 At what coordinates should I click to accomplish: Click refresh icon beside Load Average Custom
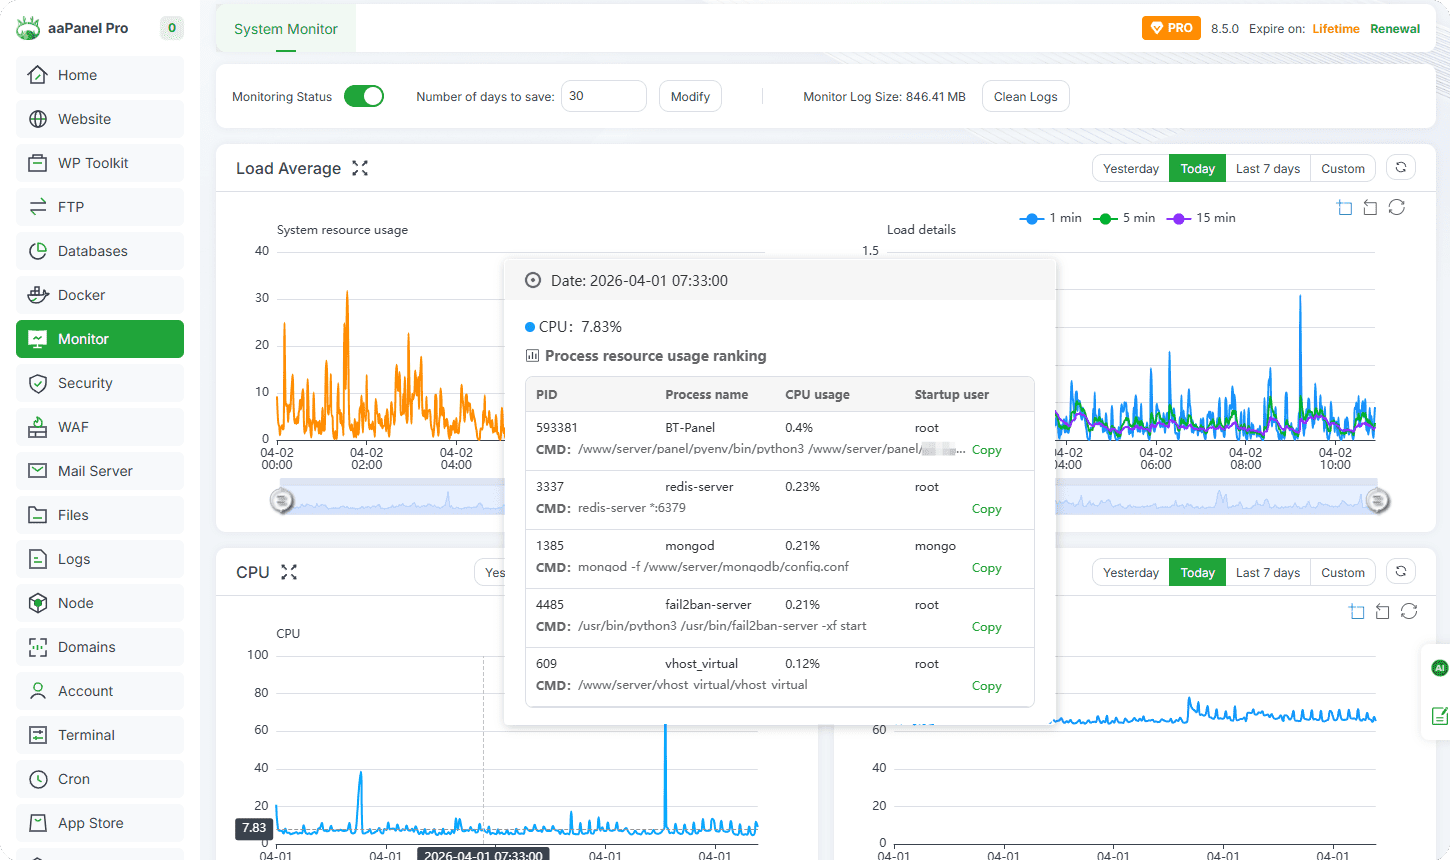(x=1401, y=168)
